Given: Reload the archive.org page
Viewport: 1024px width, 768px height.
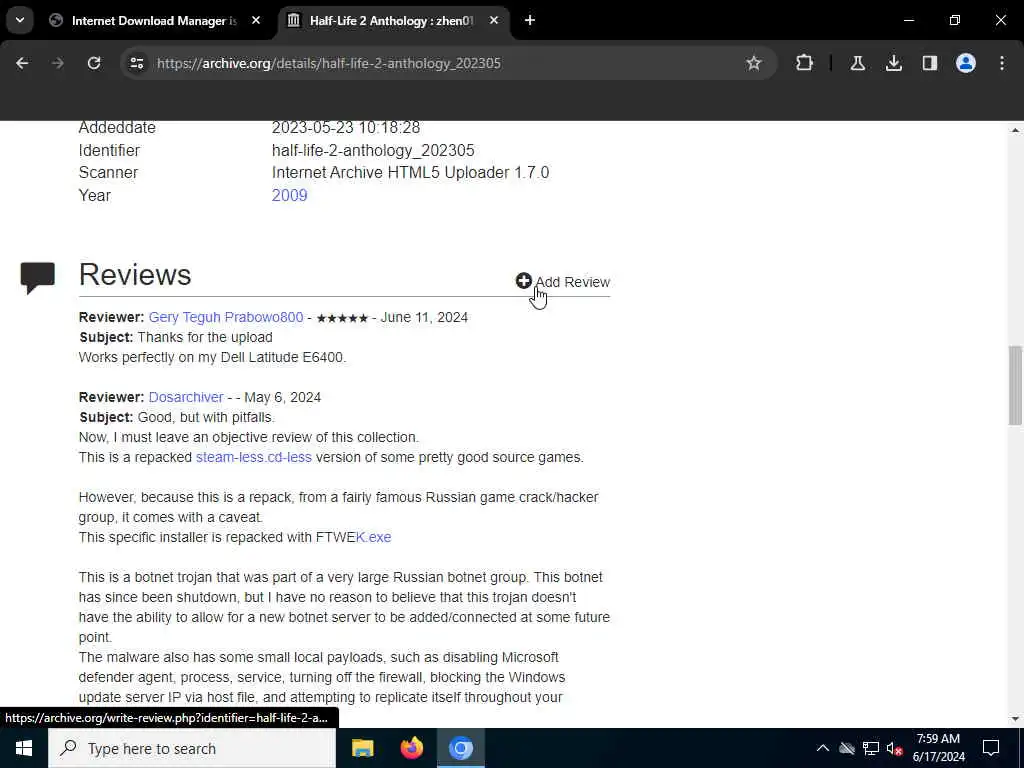Looking at the screenshot, I should pyautogui.click(x=94, y=63).
